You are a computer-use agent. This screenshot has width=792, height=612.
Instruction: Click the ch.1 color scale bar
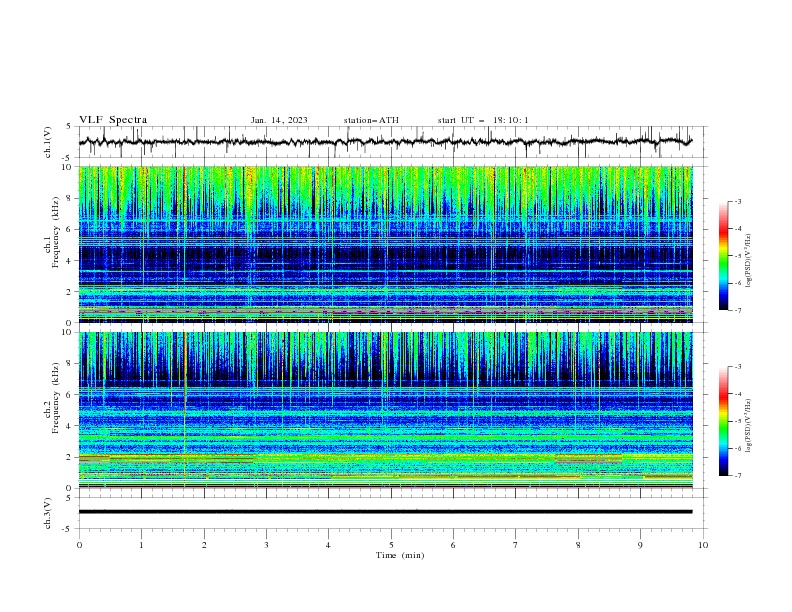click(723, 255)
